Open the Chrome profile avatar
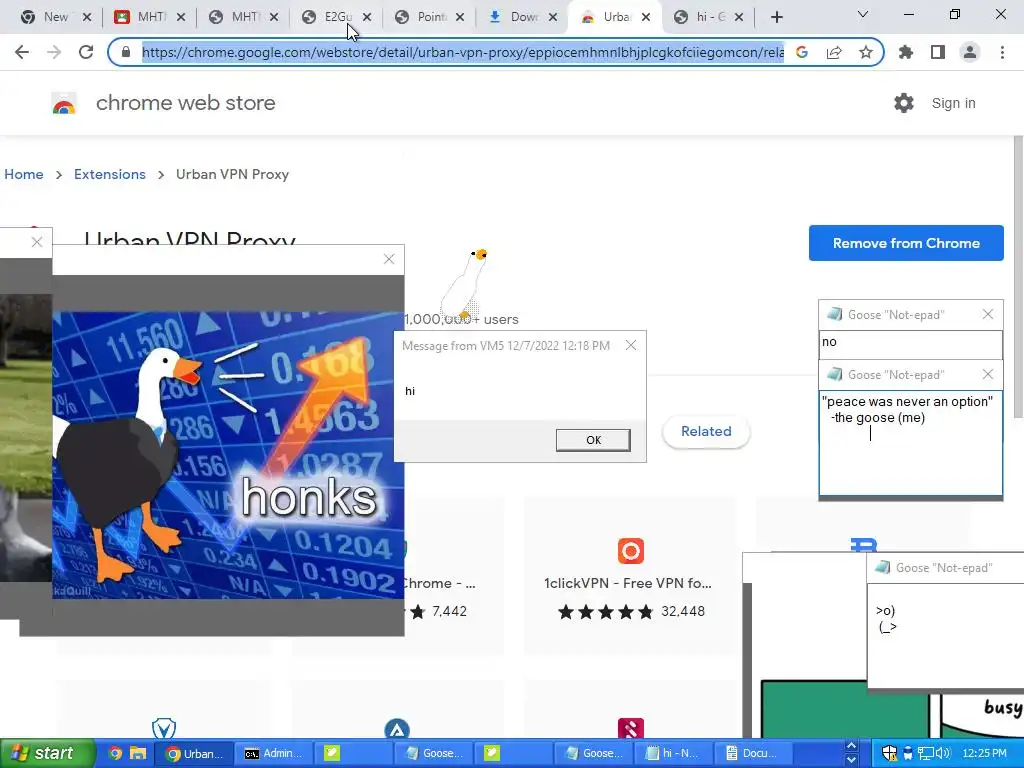The width and height of the screenshot is (1024, 768). (x=970, y=52)
